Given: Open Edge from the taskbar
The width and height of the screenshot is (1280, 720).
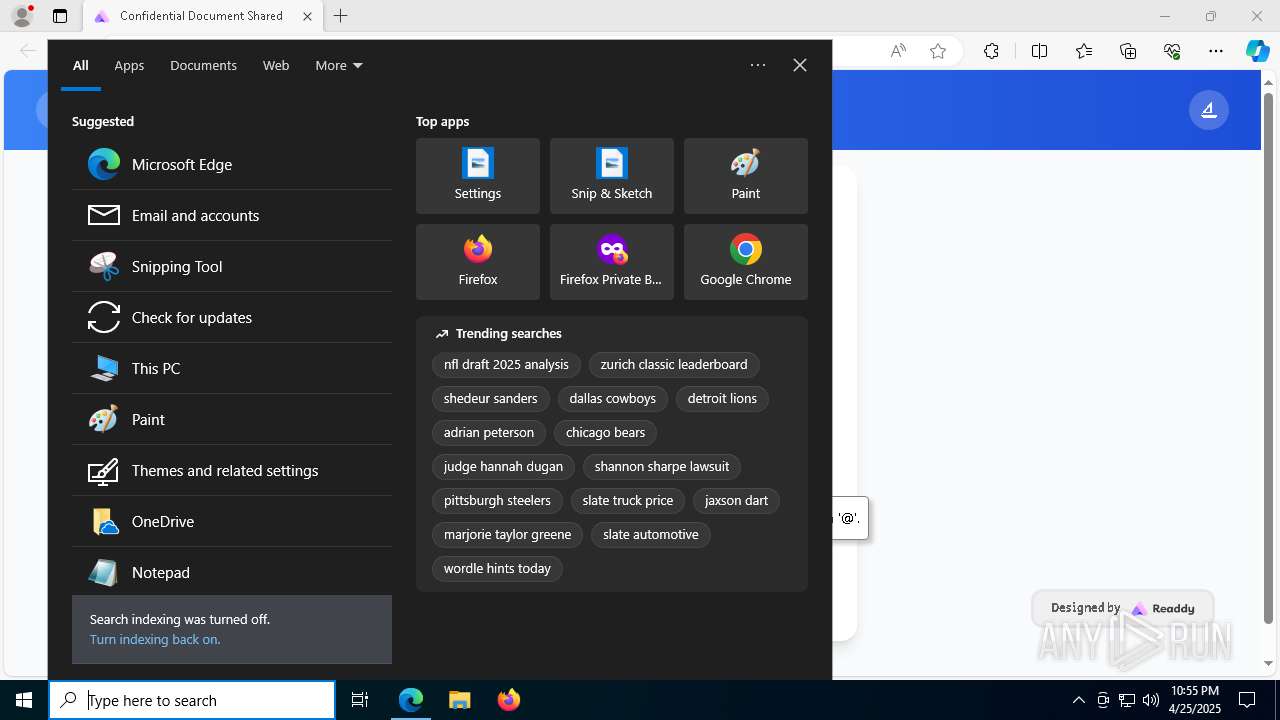Looking at the screenshot, I should (x=411, y=700).
